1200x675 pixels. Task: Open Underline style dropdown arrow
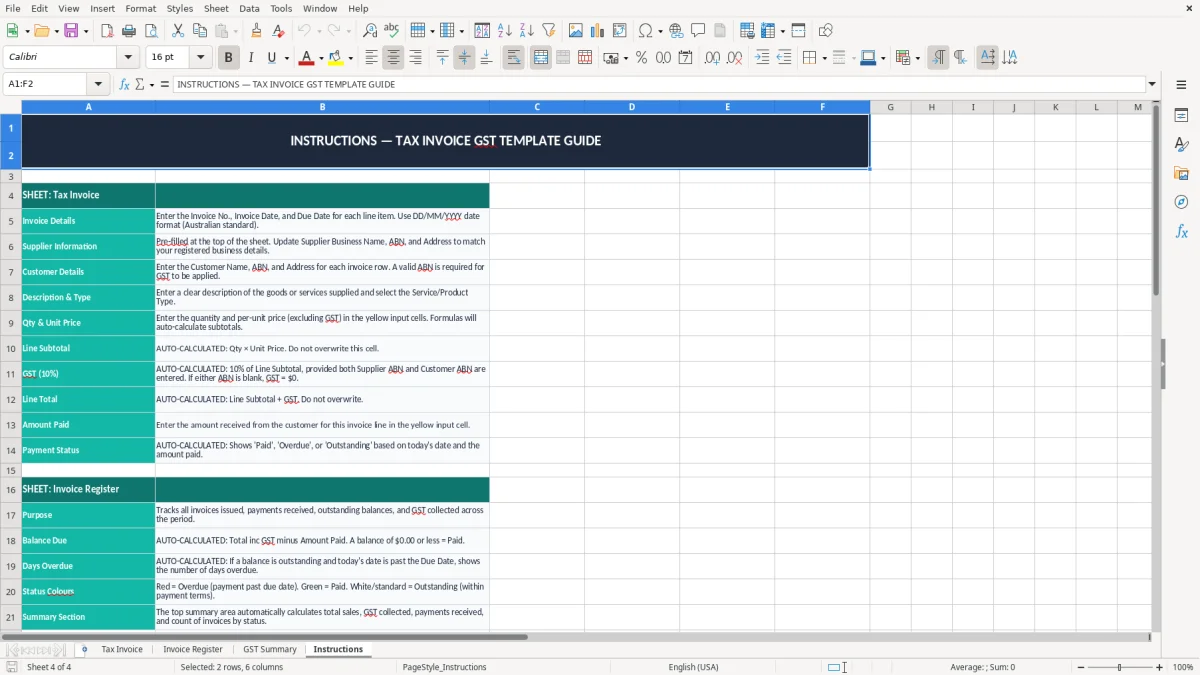click(286, 58)
